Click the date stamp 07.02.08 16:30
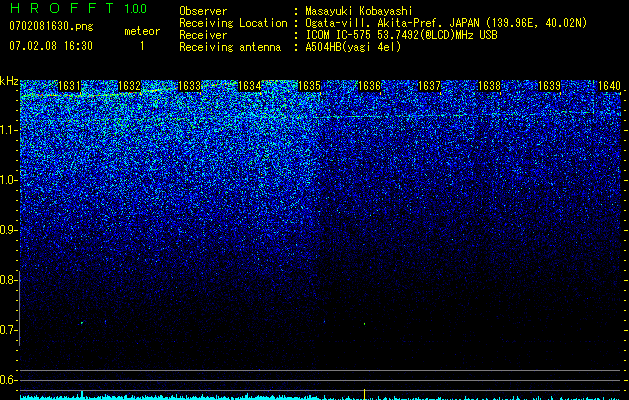 (x=51, y=46)
